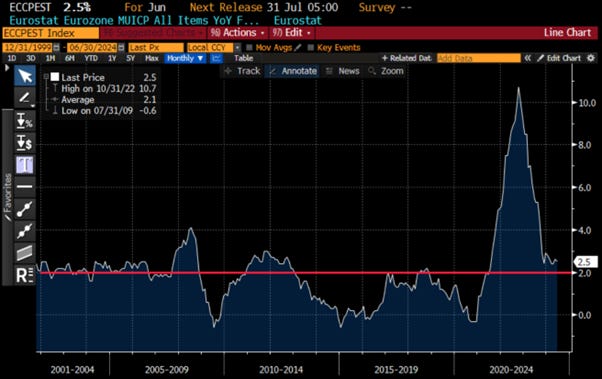Open the Suggested Charts dropdown

153,33
